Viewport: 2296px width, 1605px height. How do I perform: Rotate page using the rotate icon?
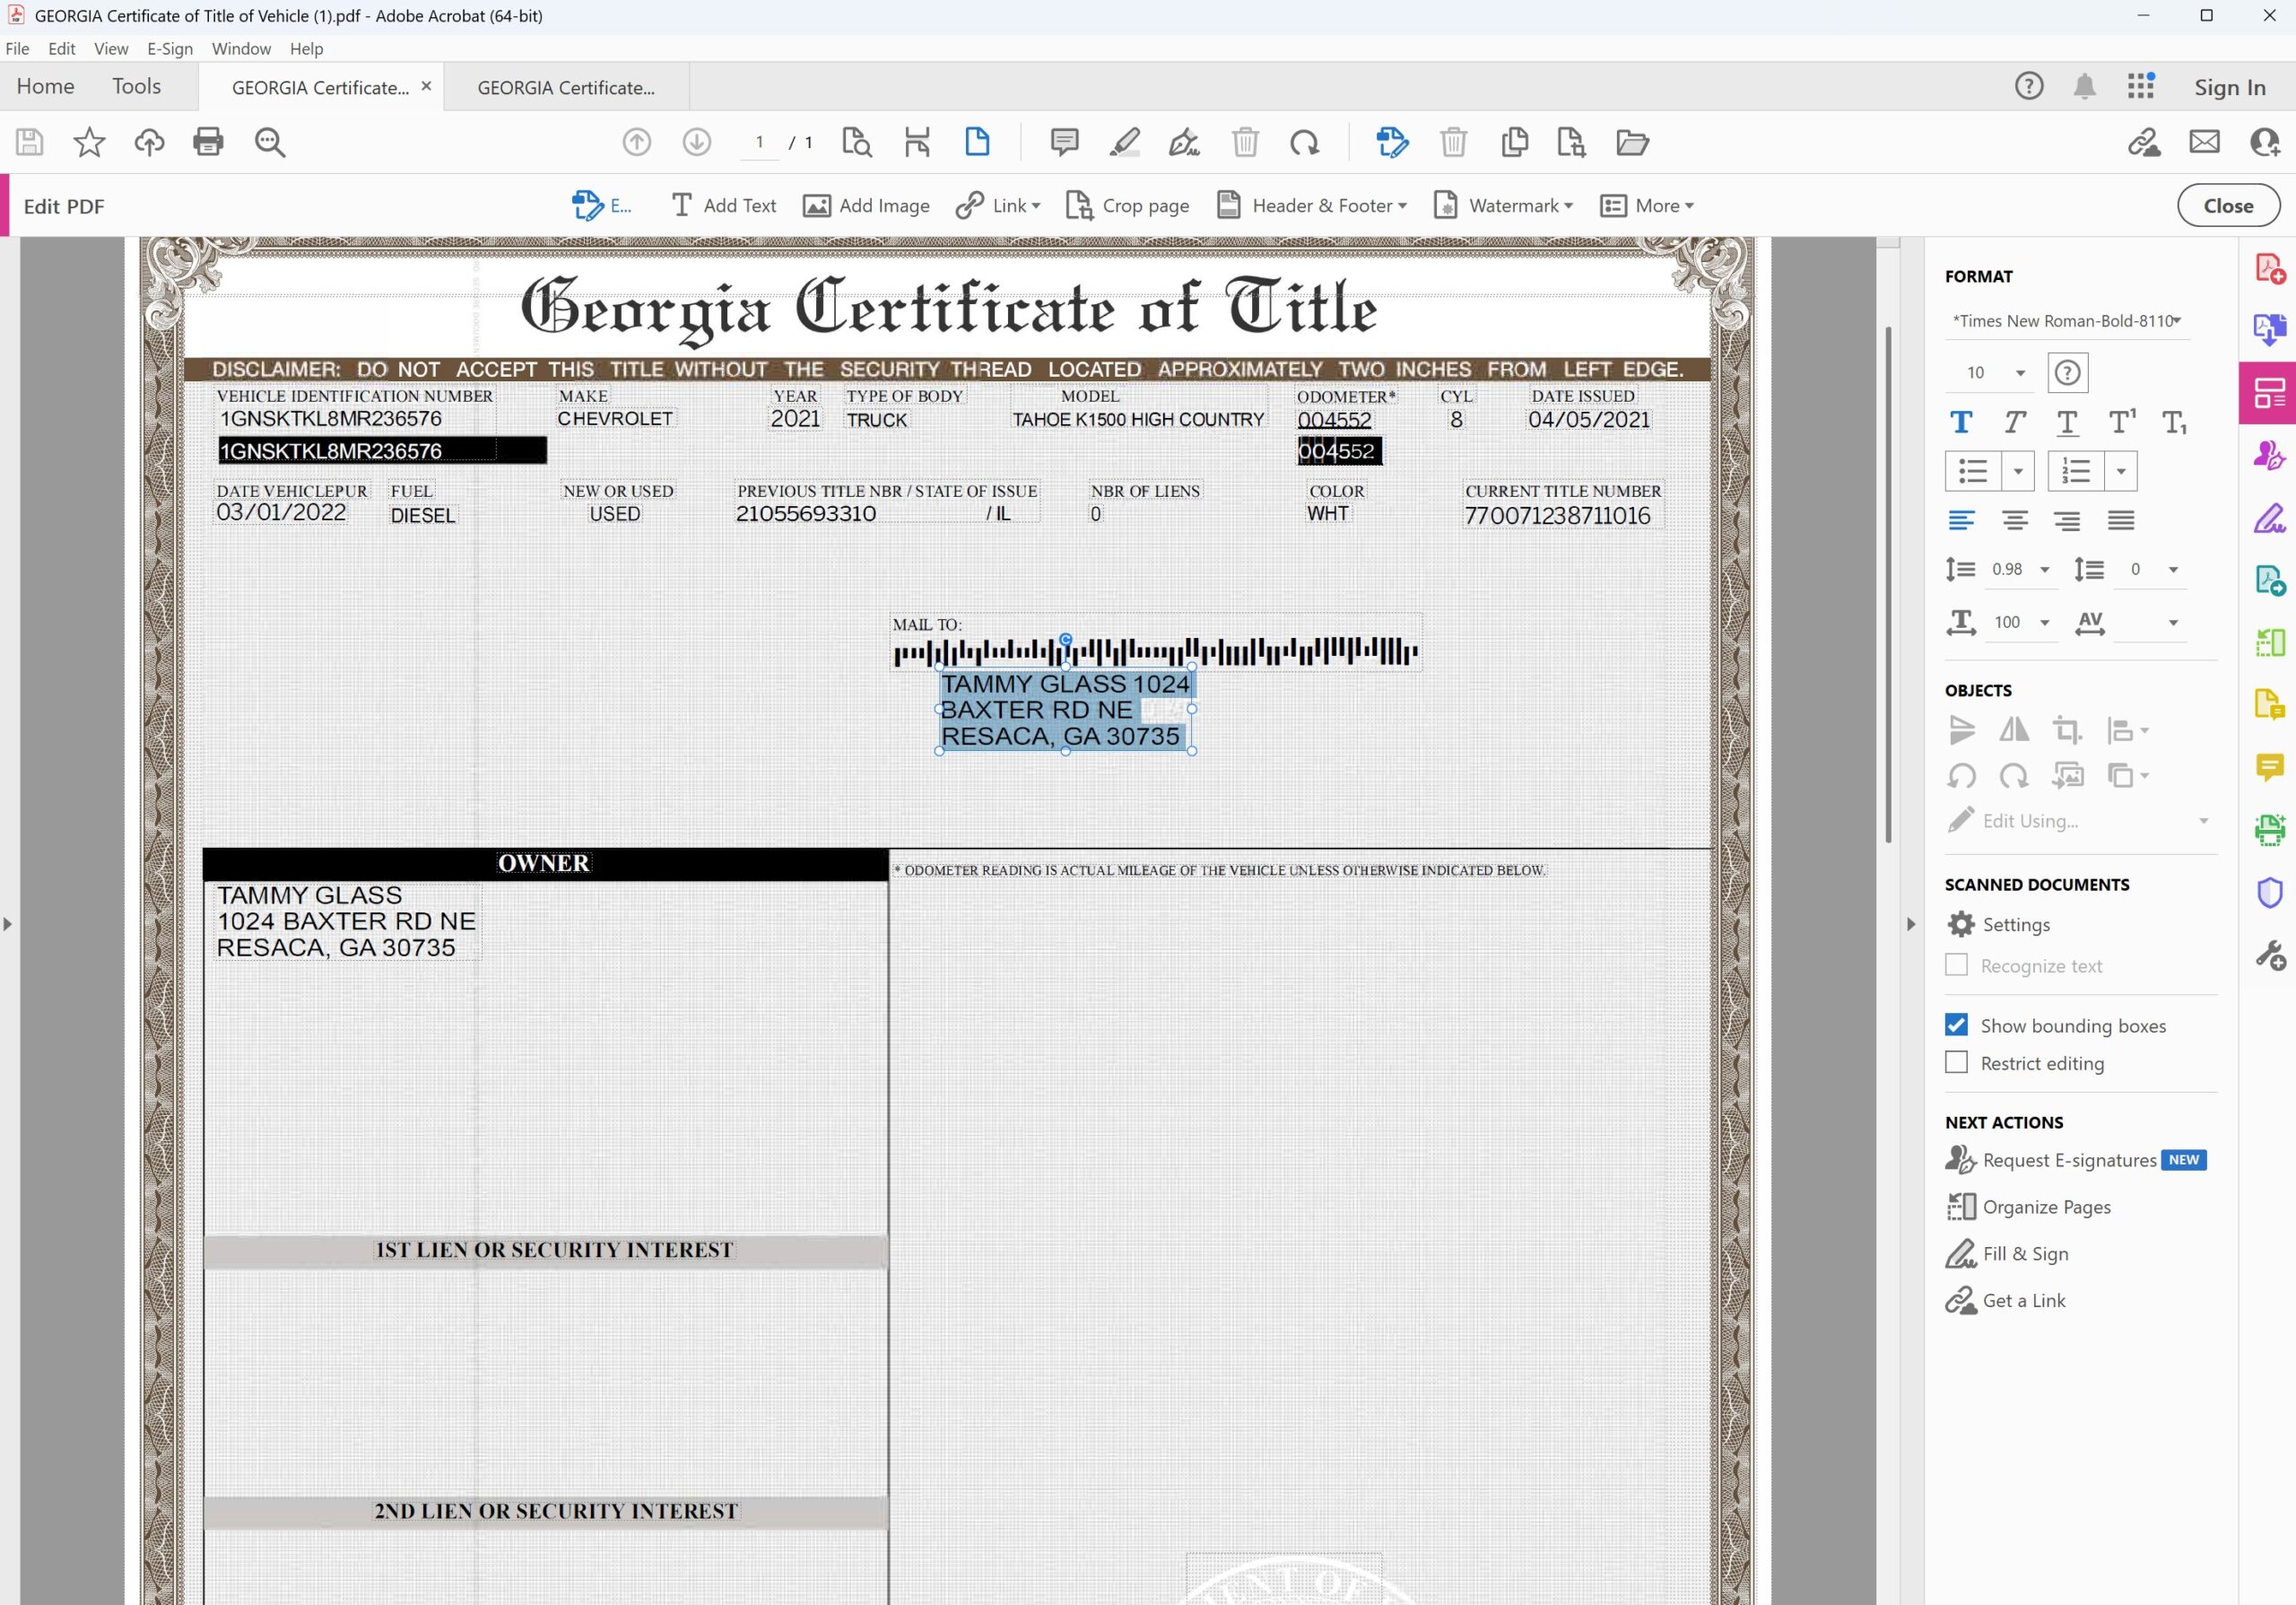pos(1304,142)
